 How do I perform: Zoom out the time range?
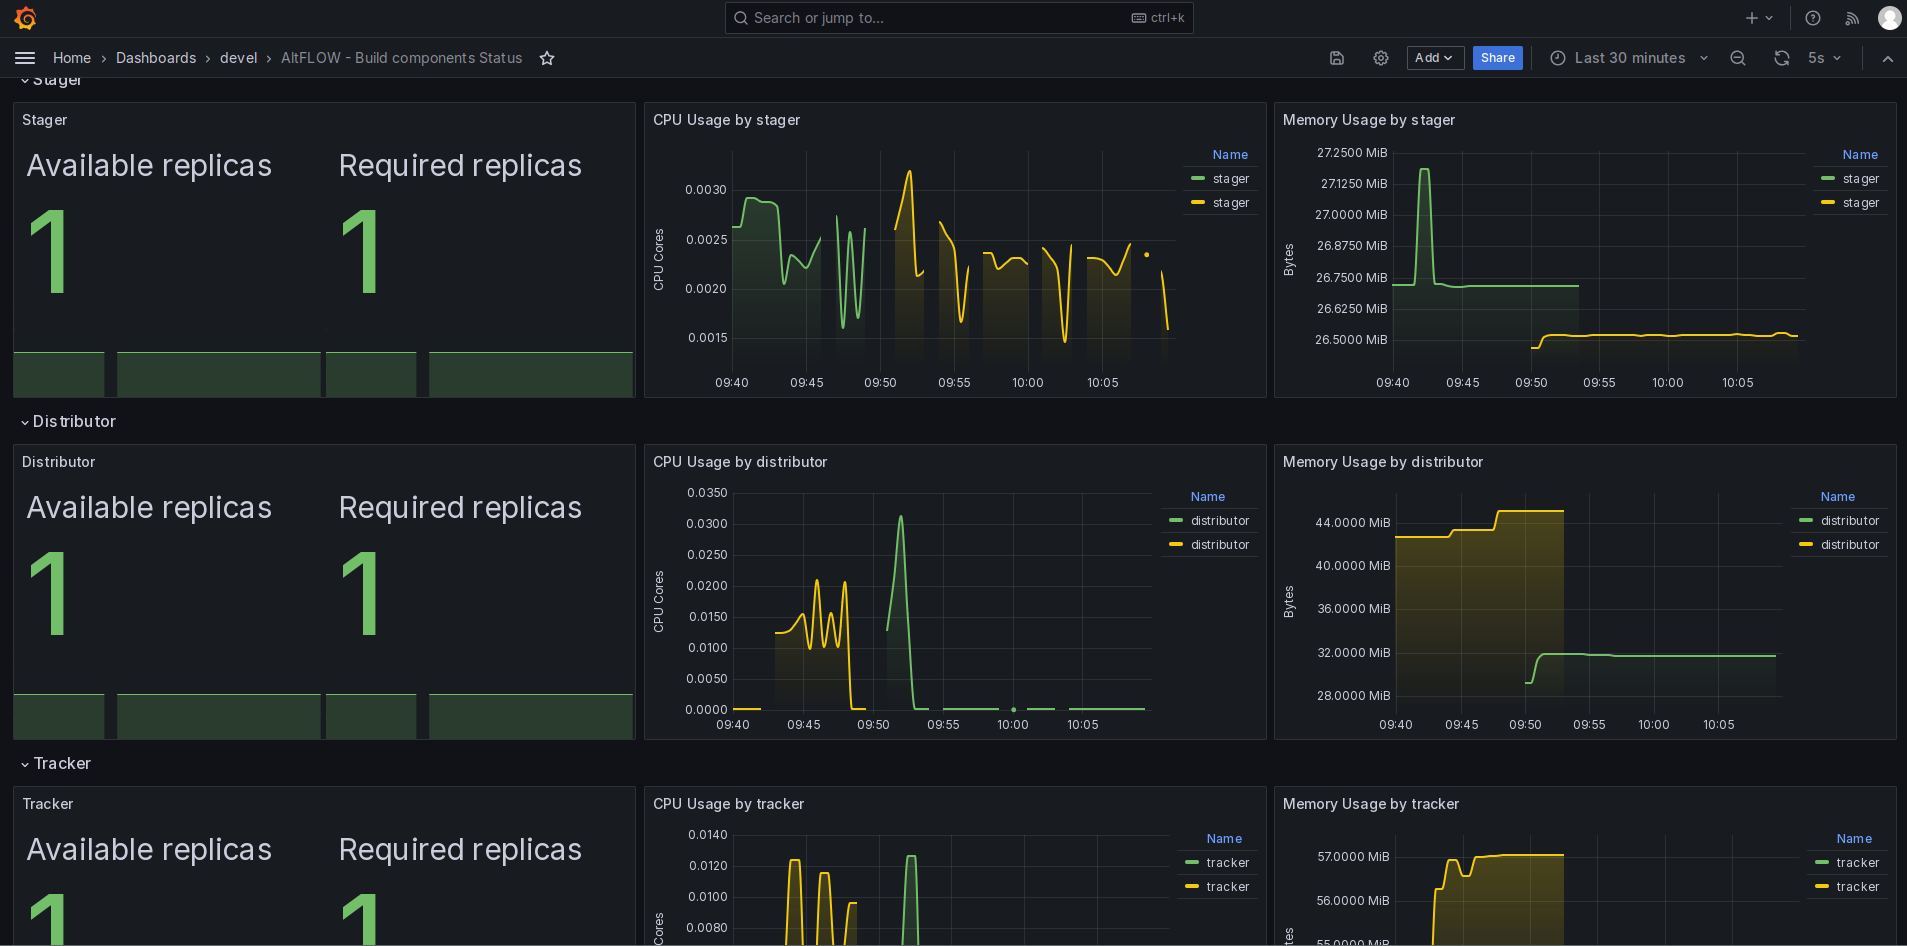pyautogui.click(x=1738, y=58)
